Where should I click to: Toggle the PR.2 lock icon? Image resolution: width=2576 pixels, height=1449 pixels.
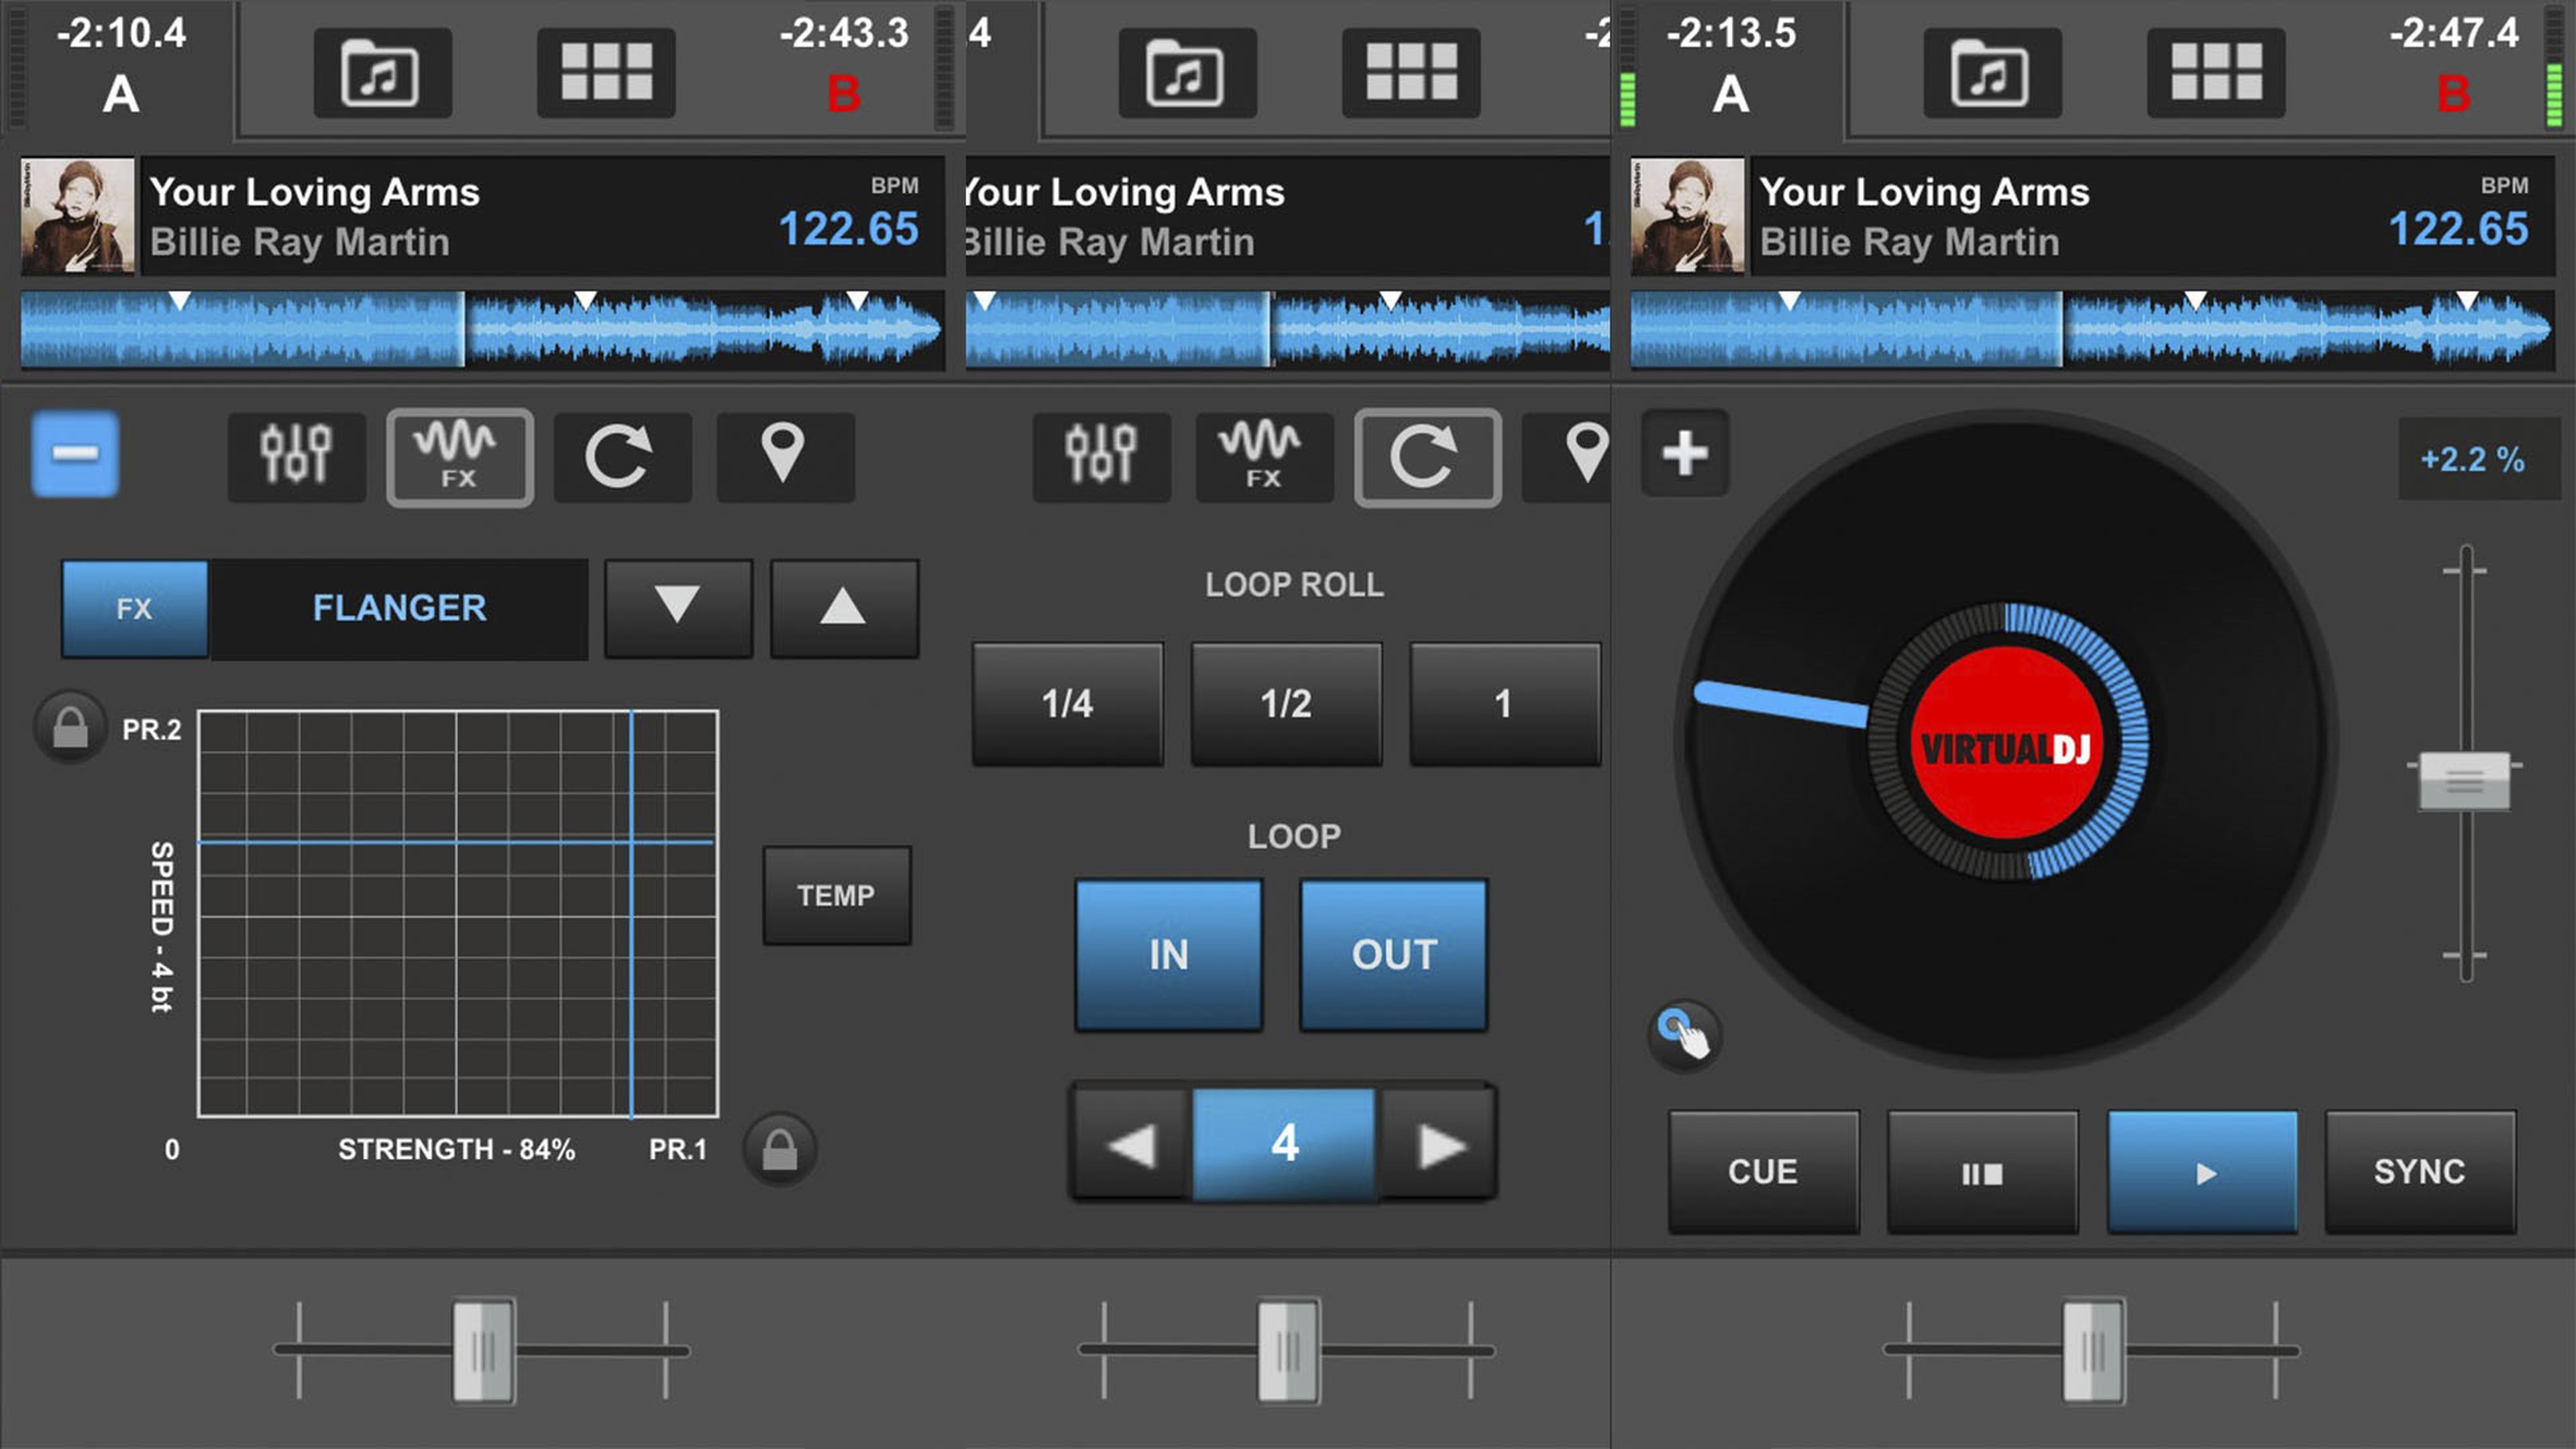tap(70, 727)
